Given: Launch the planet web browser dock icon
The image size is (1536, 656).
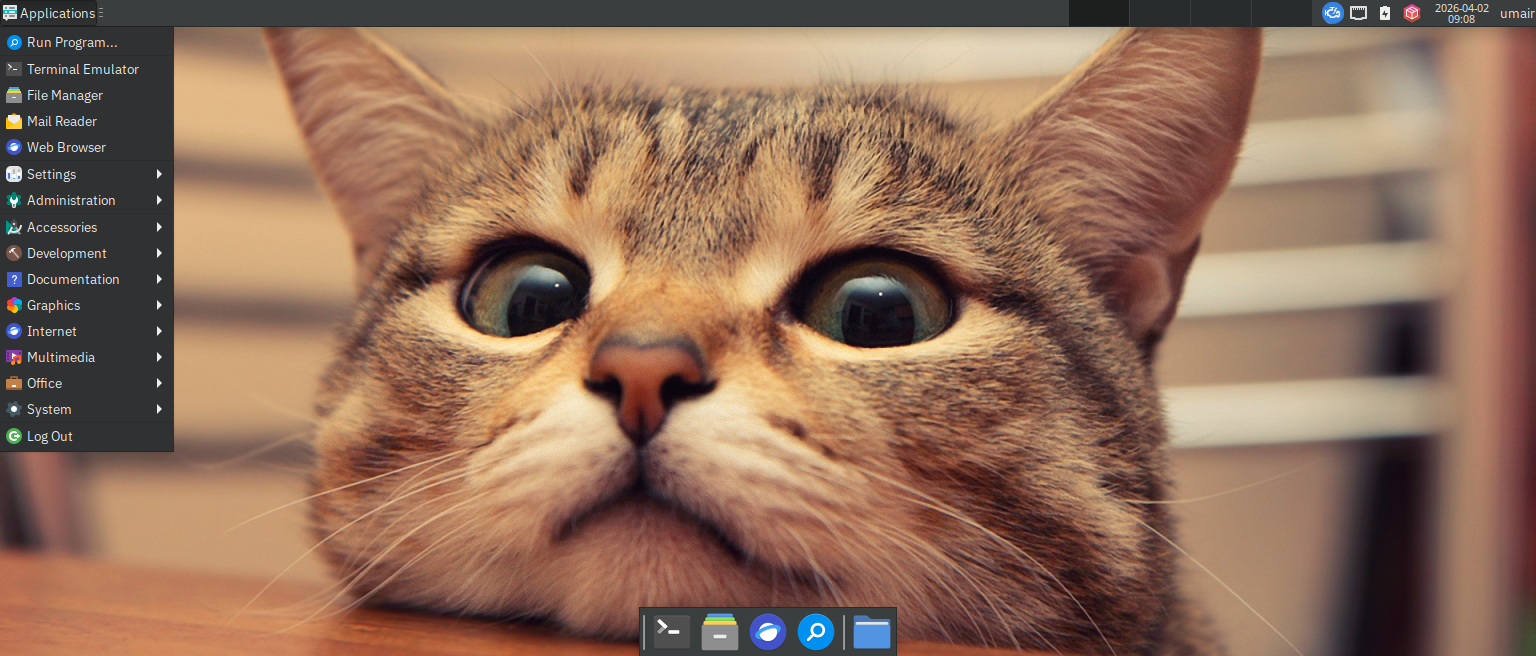Looking at the screenshot, I should point(768,631).
